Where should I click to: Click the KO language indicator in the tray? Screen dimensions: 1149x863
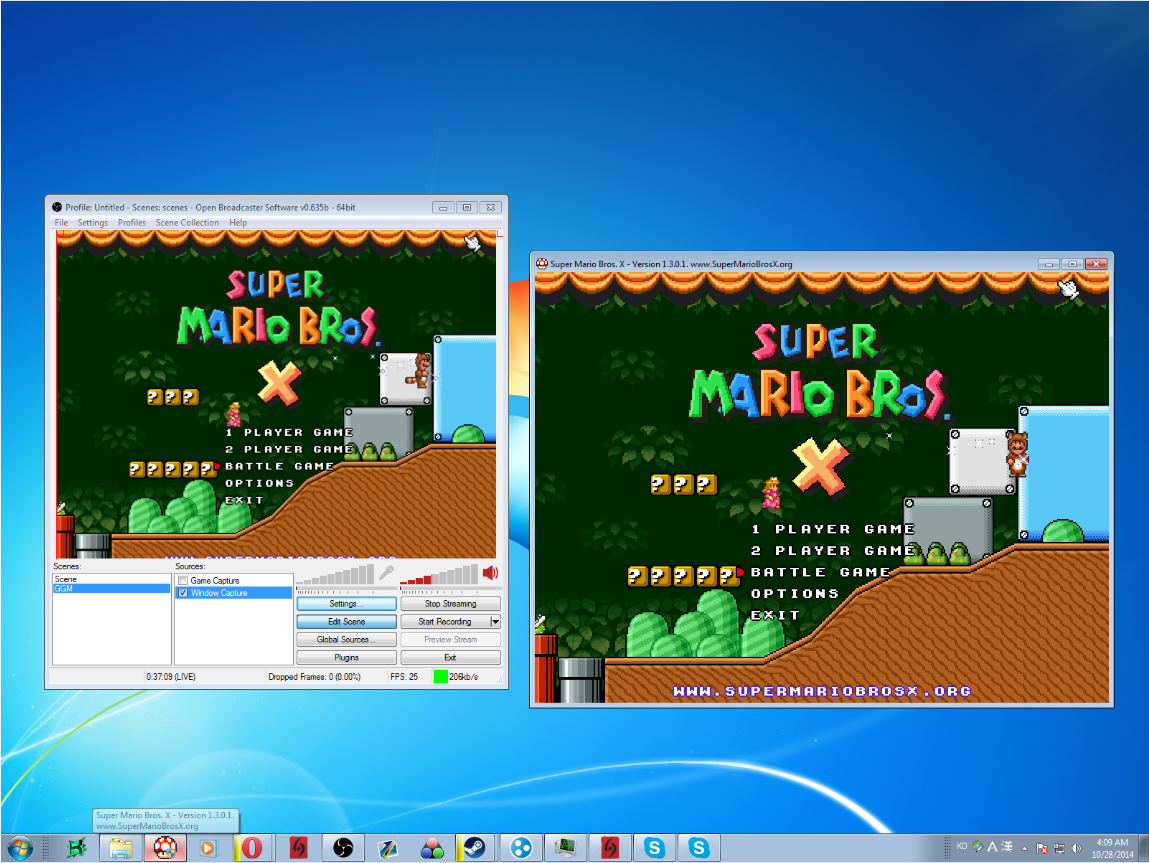[x=961, y=846]
